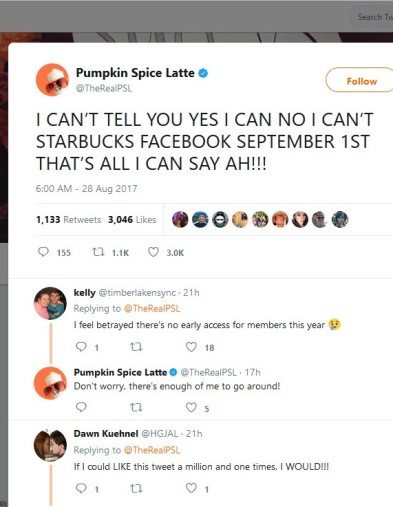
Task: Focus the Search Twitter field
Action: (372, 17)
